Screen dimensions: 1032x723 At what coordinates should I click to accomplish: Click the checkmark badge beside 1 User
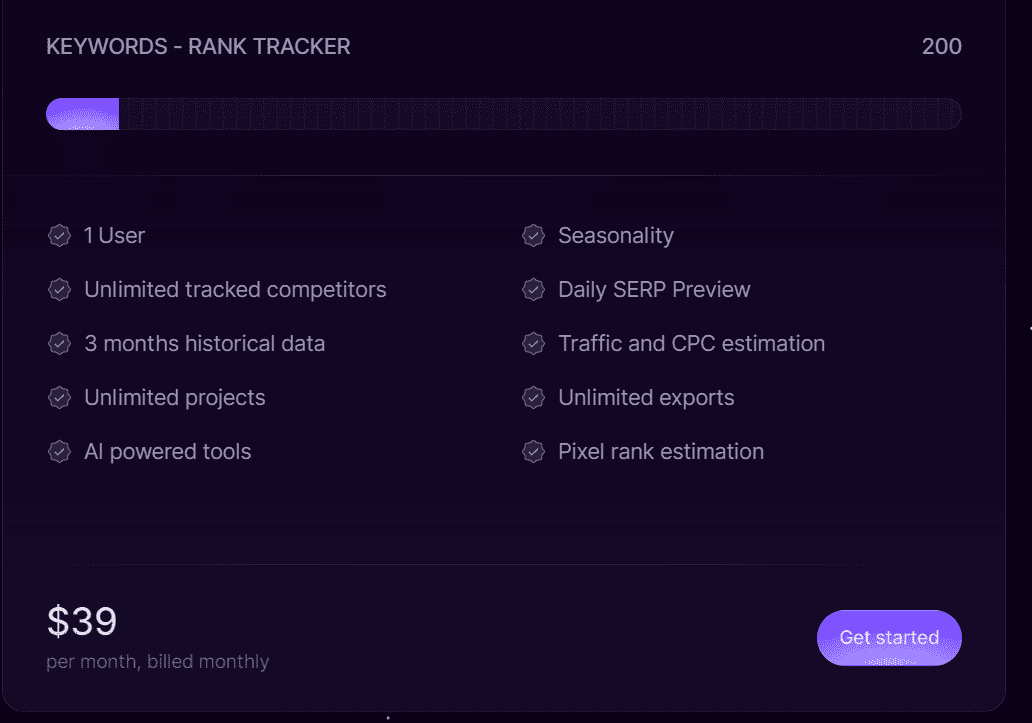tap(59, 236)
